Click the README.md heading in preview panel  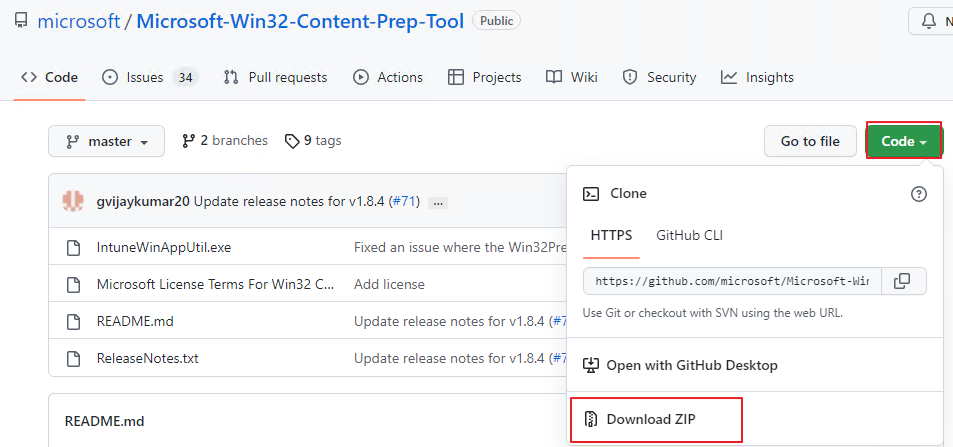click(105, 421)
